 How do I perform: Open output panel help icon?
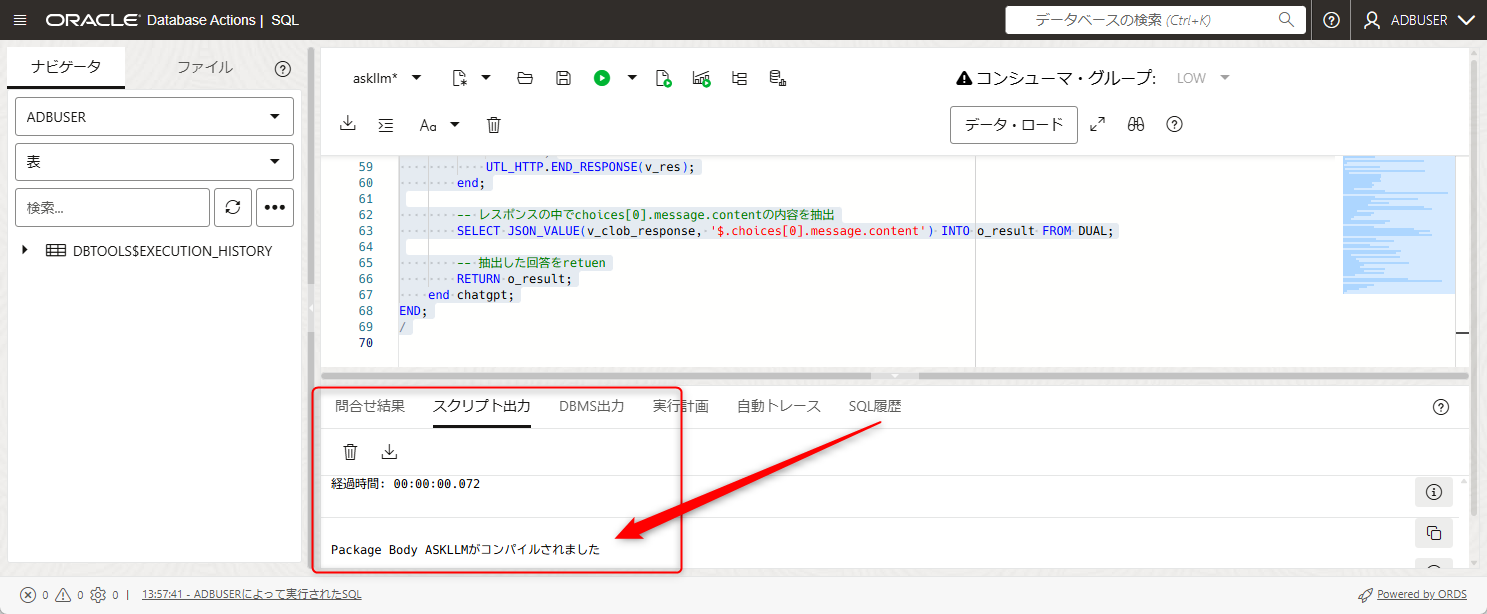(x=1441, y=407)
